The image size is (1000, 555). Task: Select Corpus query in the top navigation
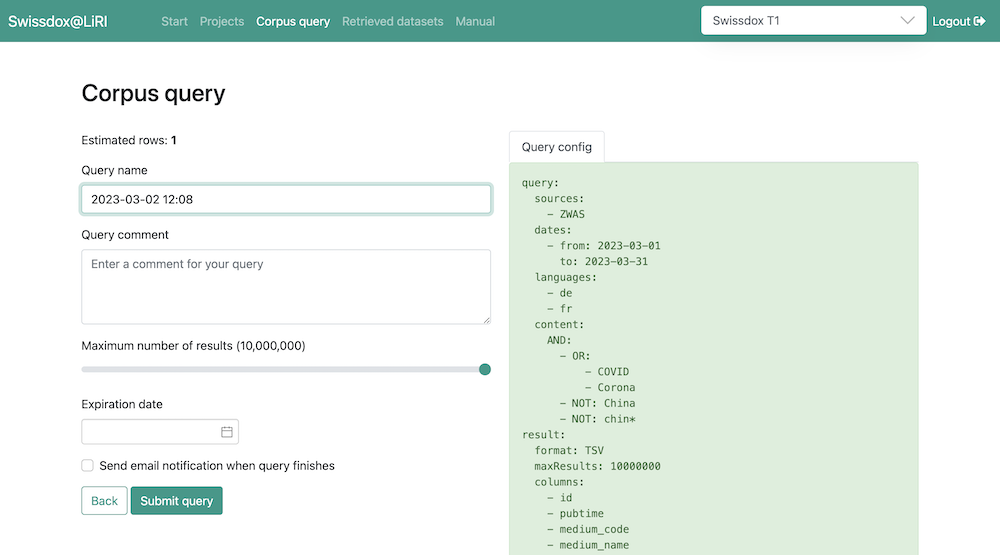pyautogui.click(x=293, y=21)
